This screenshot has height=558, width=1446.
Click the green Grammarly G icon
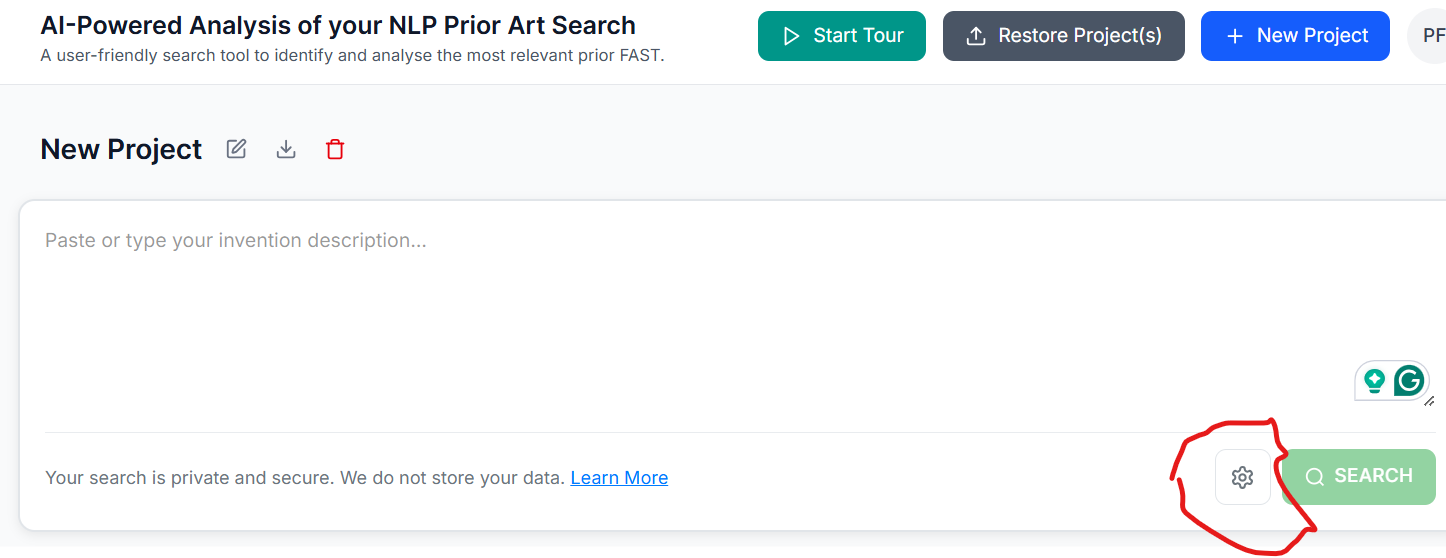[x=1409, y=380]
